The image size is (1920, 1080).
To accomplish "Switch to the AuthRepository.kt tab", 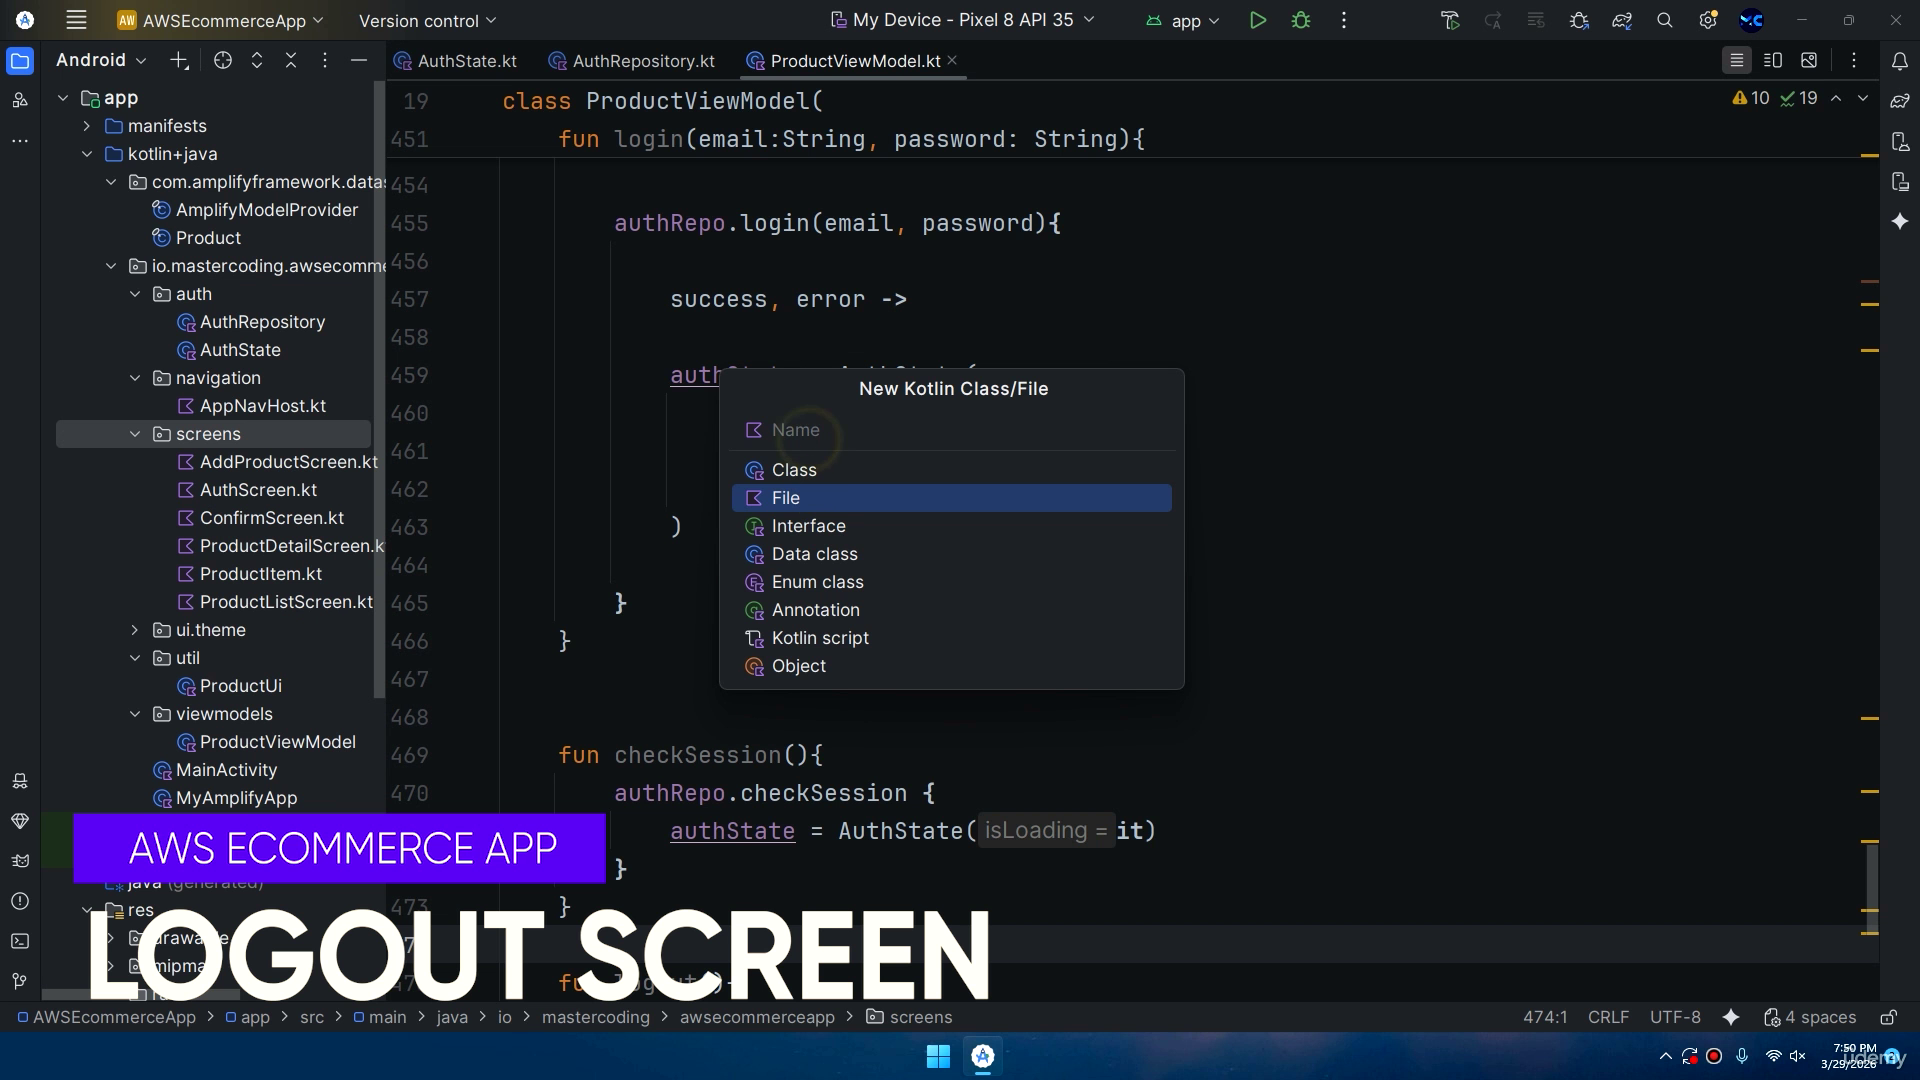I will (632, 61).
